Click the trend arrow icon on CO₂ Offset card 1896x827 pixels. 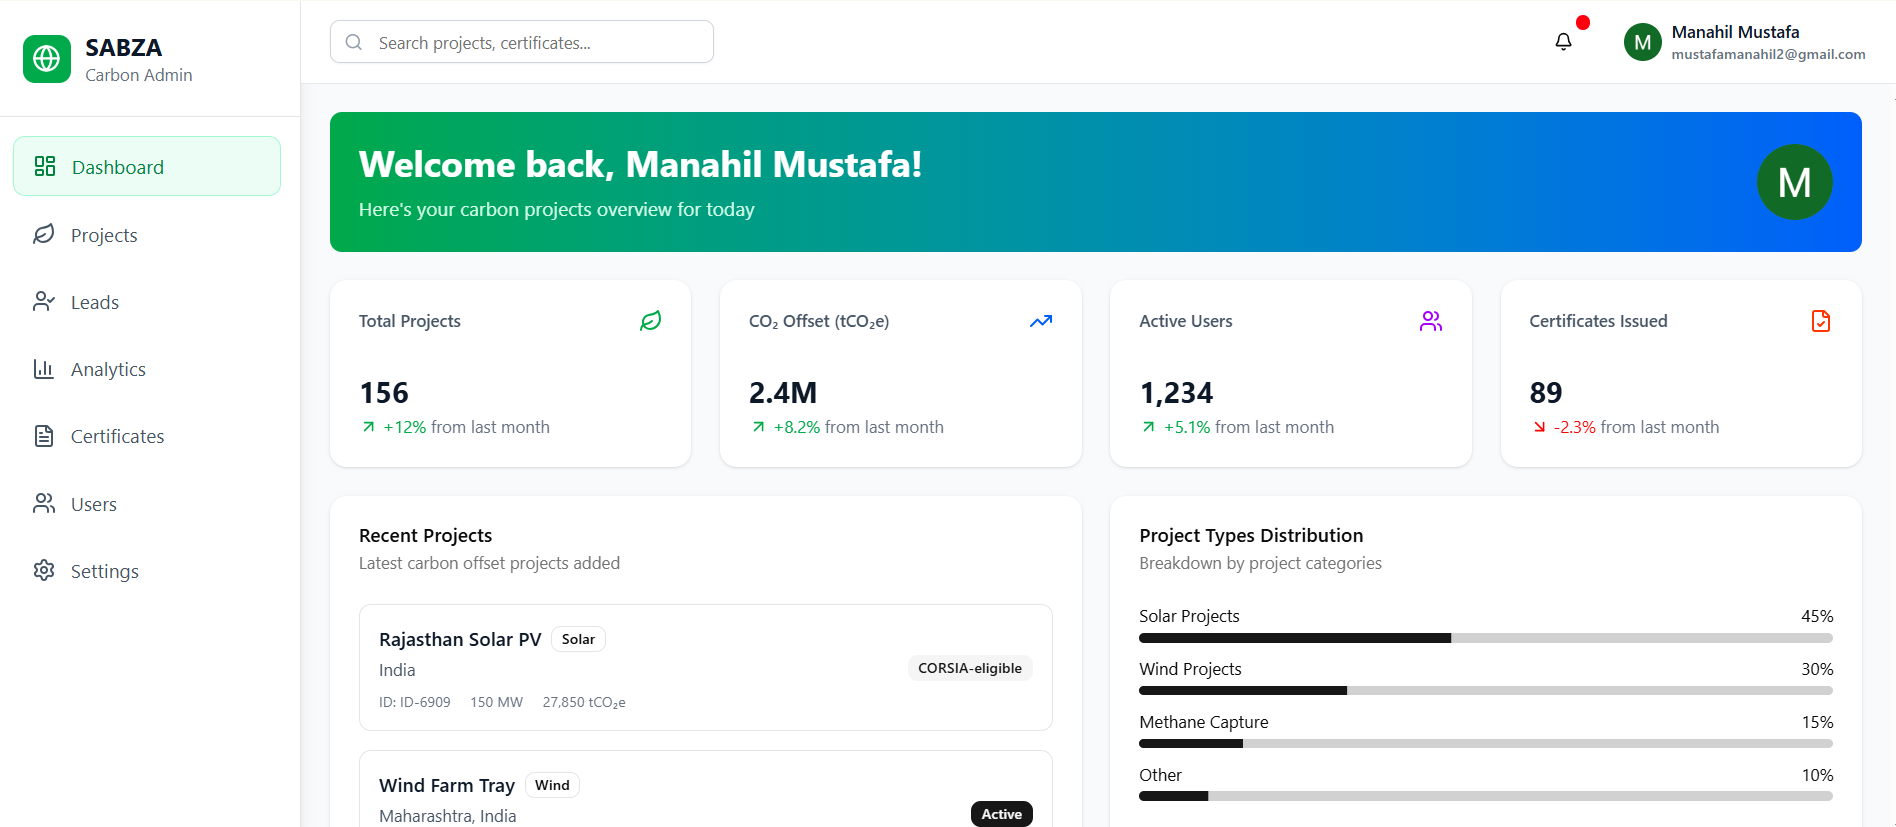point(1040,321)
